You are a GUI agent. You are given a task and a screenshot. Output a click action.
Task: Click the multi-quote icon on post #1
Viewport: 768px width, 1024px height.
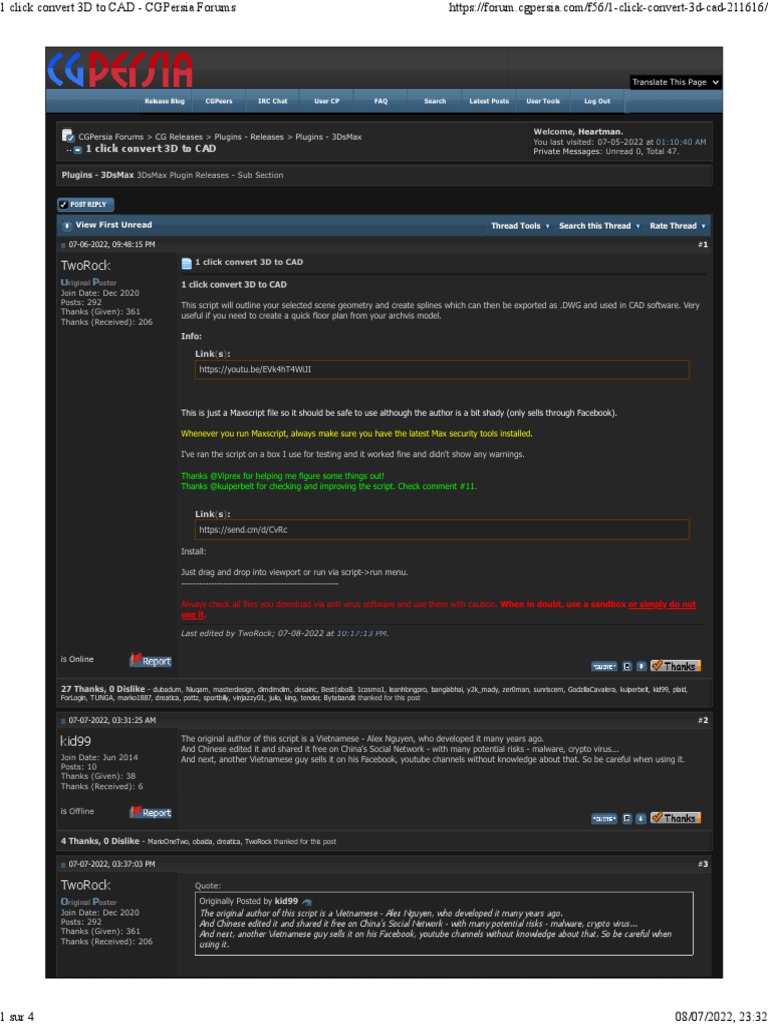click(x=626, y=667)
